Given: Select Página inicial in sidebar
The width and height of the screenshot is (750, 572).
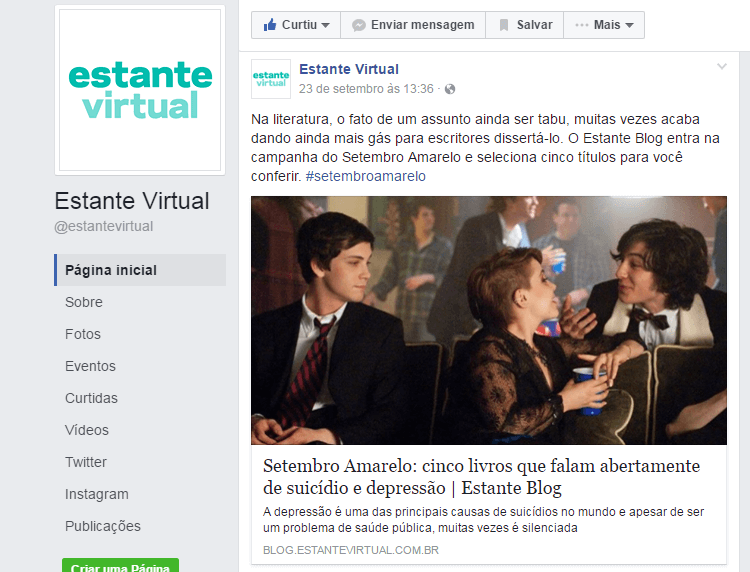Looking at the screenshot, I should [x=140, y=270].
